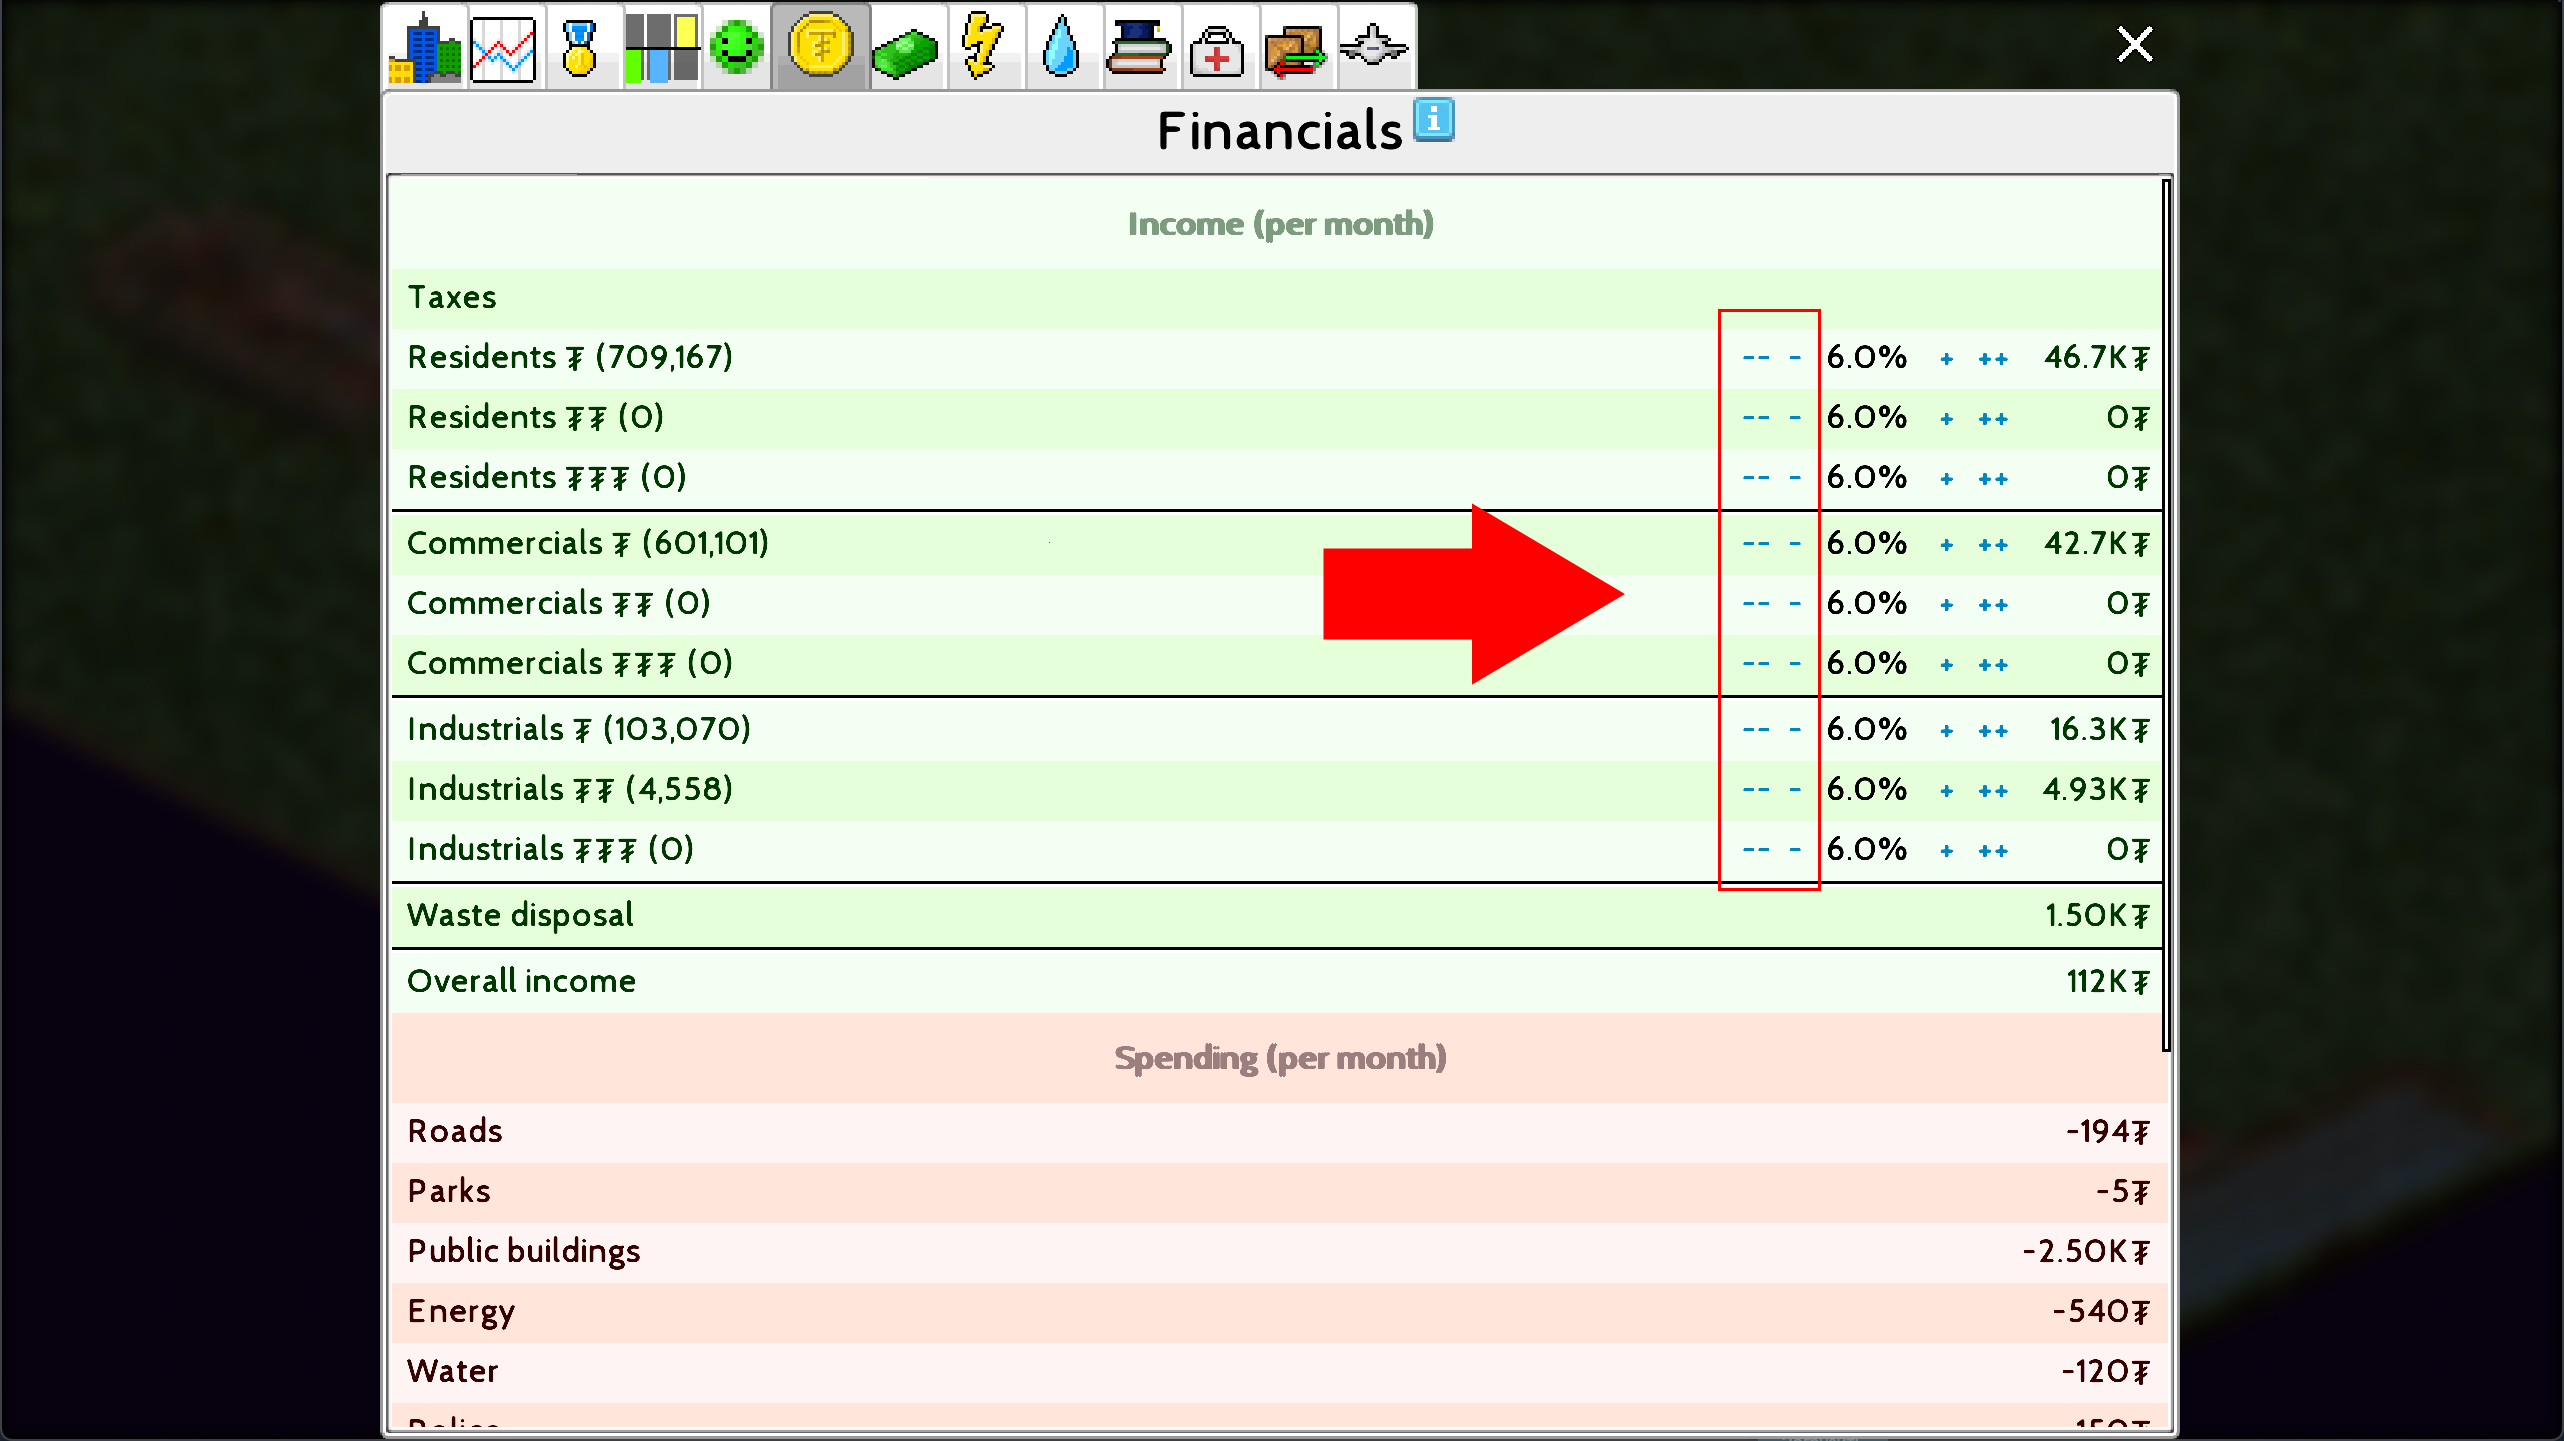
Task: Increase Commercials Ŧ tax with single plus
Action: (x=1946, y=545)
